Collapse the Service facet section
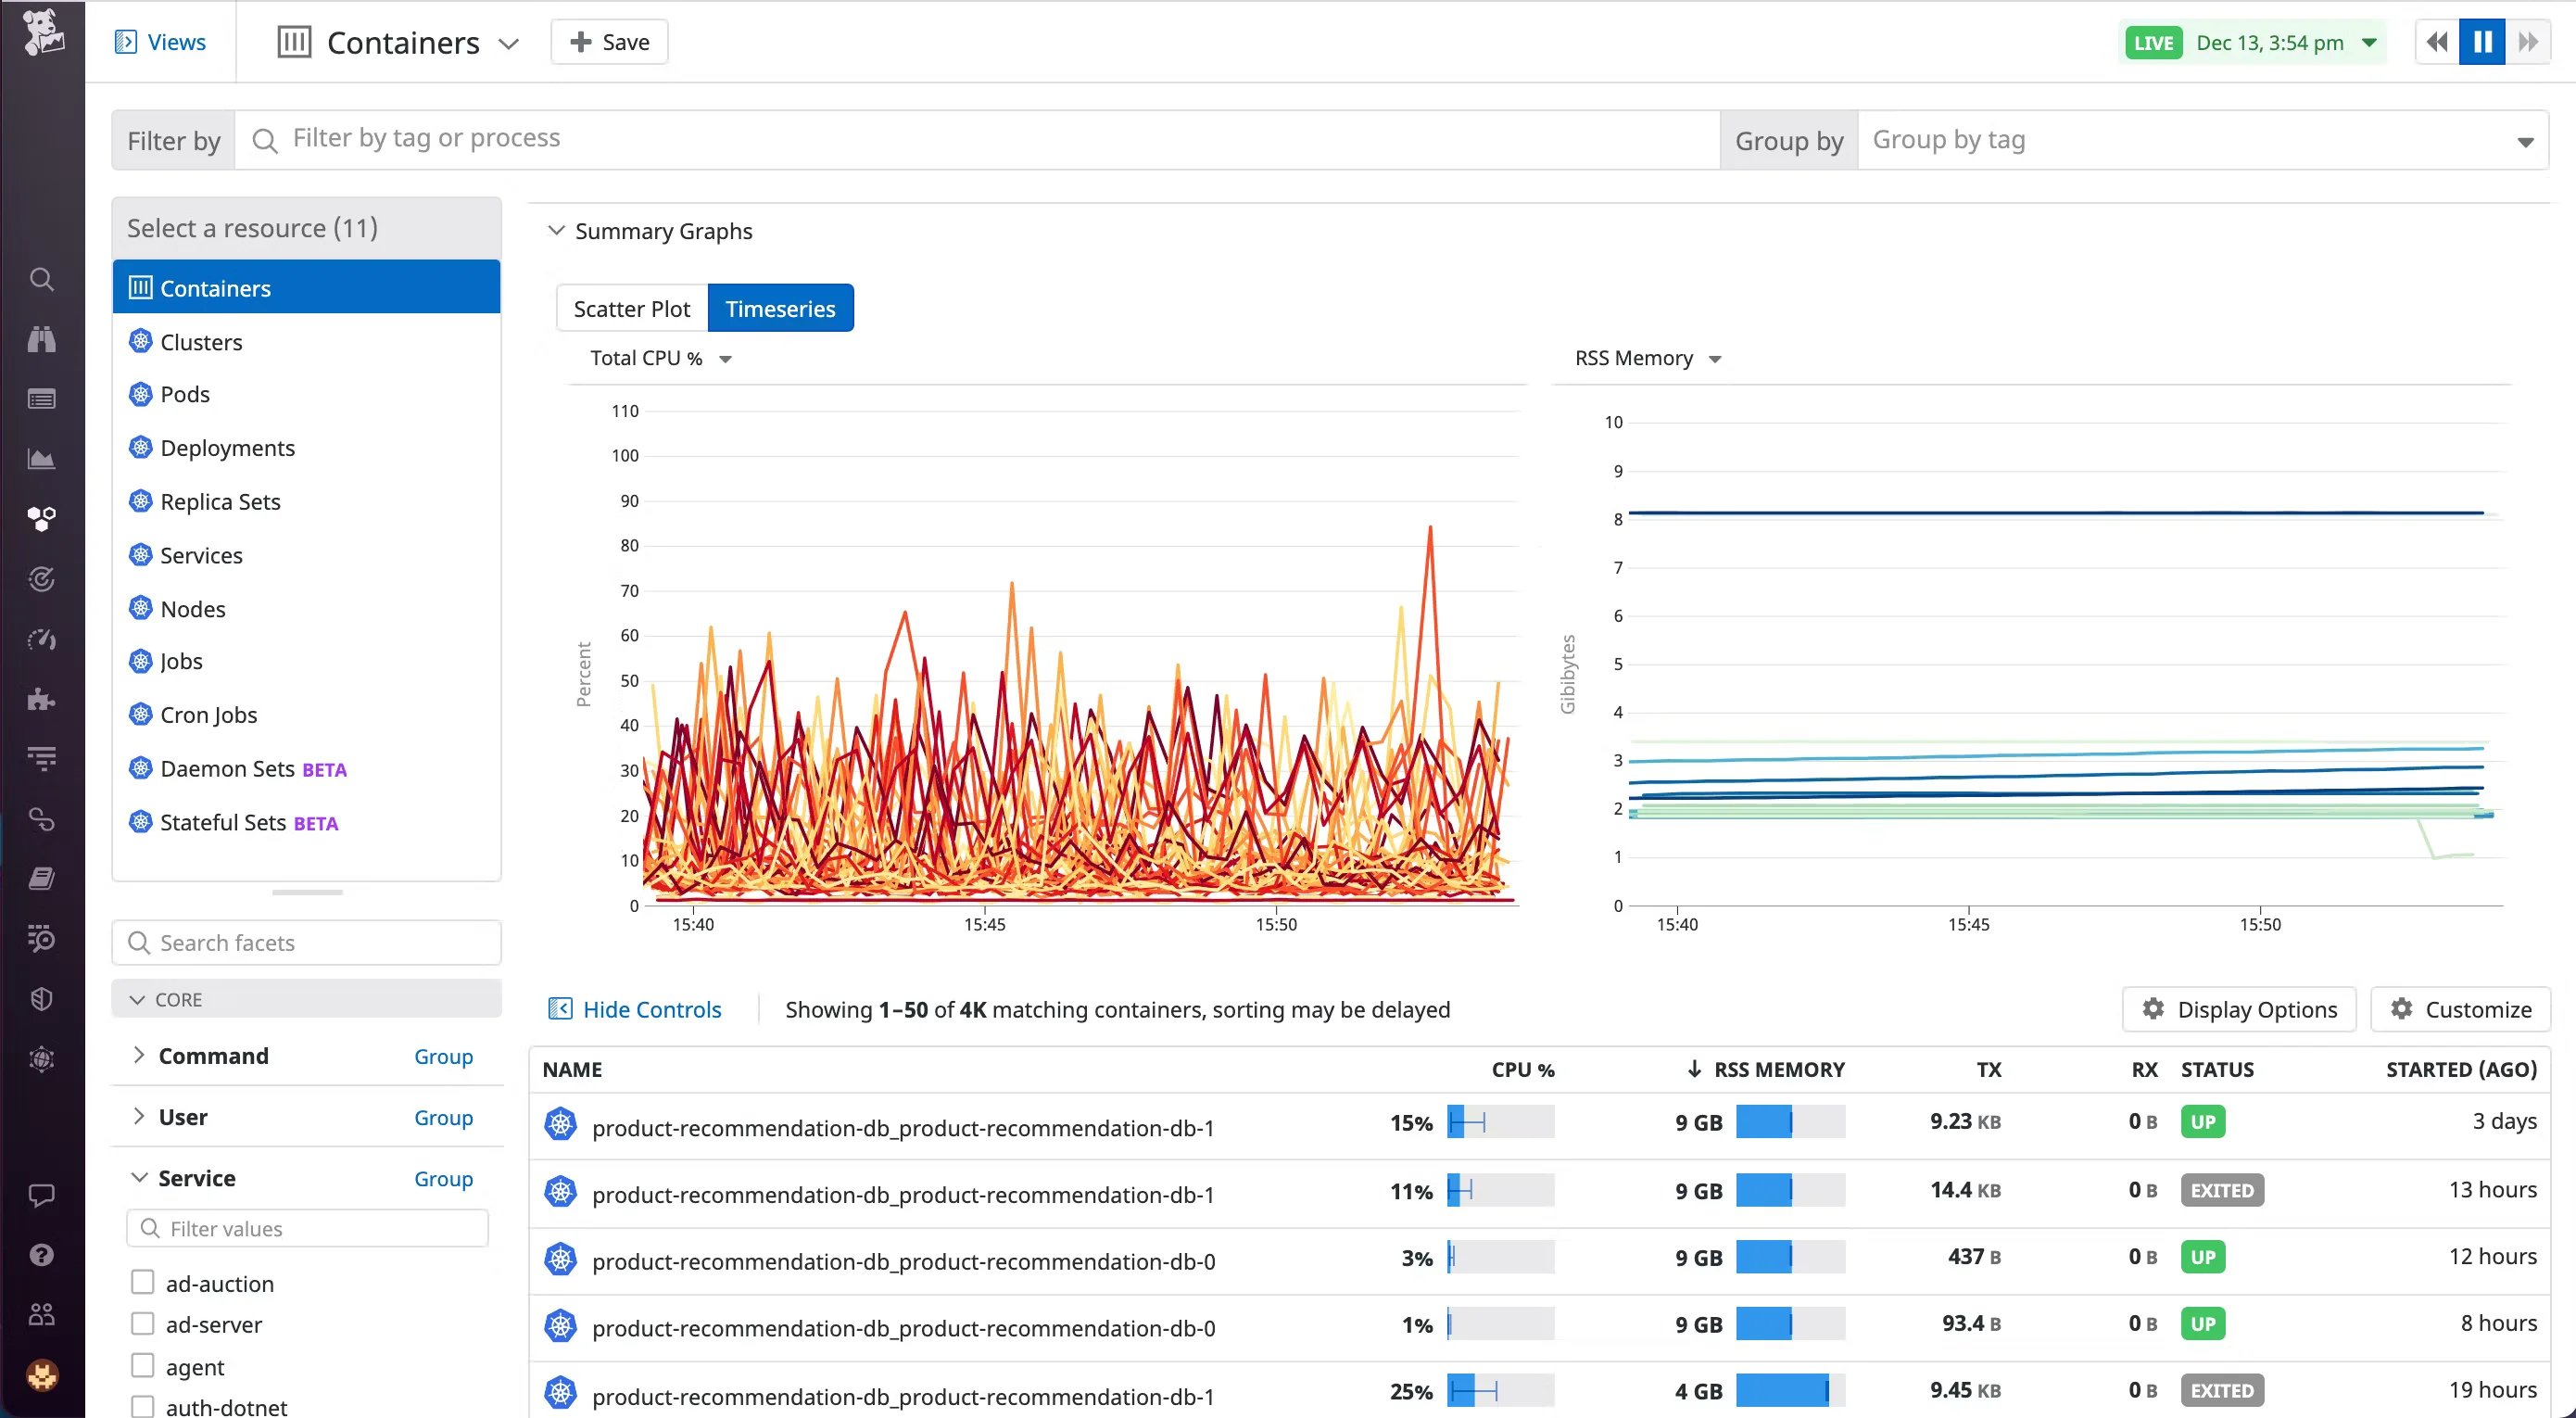The width and height of the screenshot is (2576, 1418). [x=139, y=1178]
